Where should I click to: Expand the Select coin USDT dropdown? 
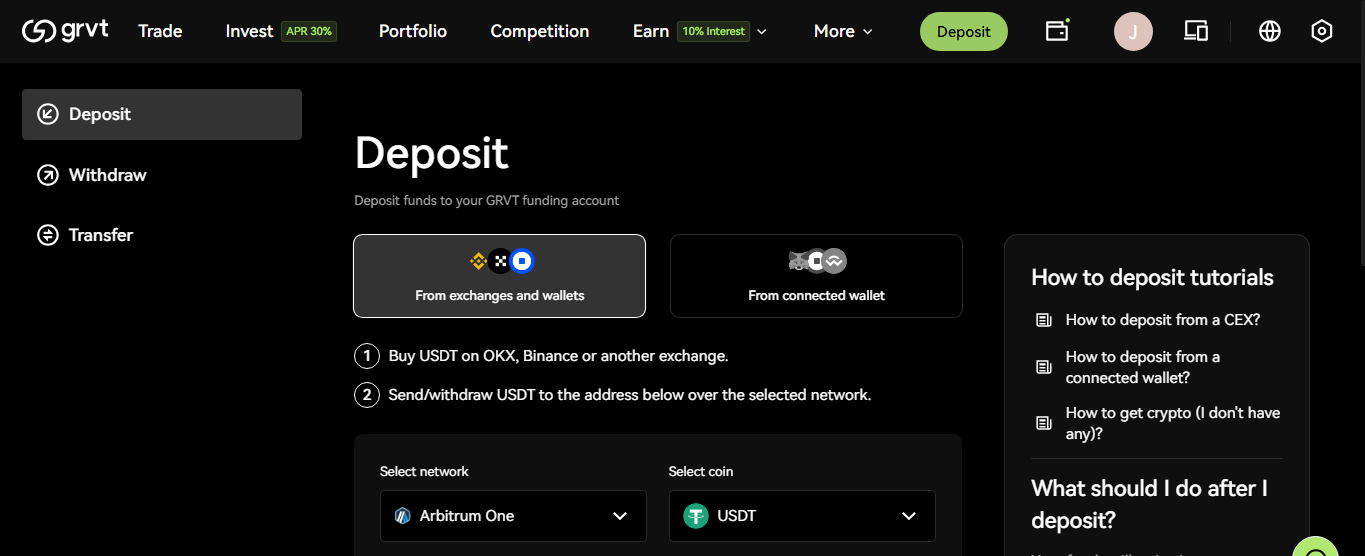[802, 516]
